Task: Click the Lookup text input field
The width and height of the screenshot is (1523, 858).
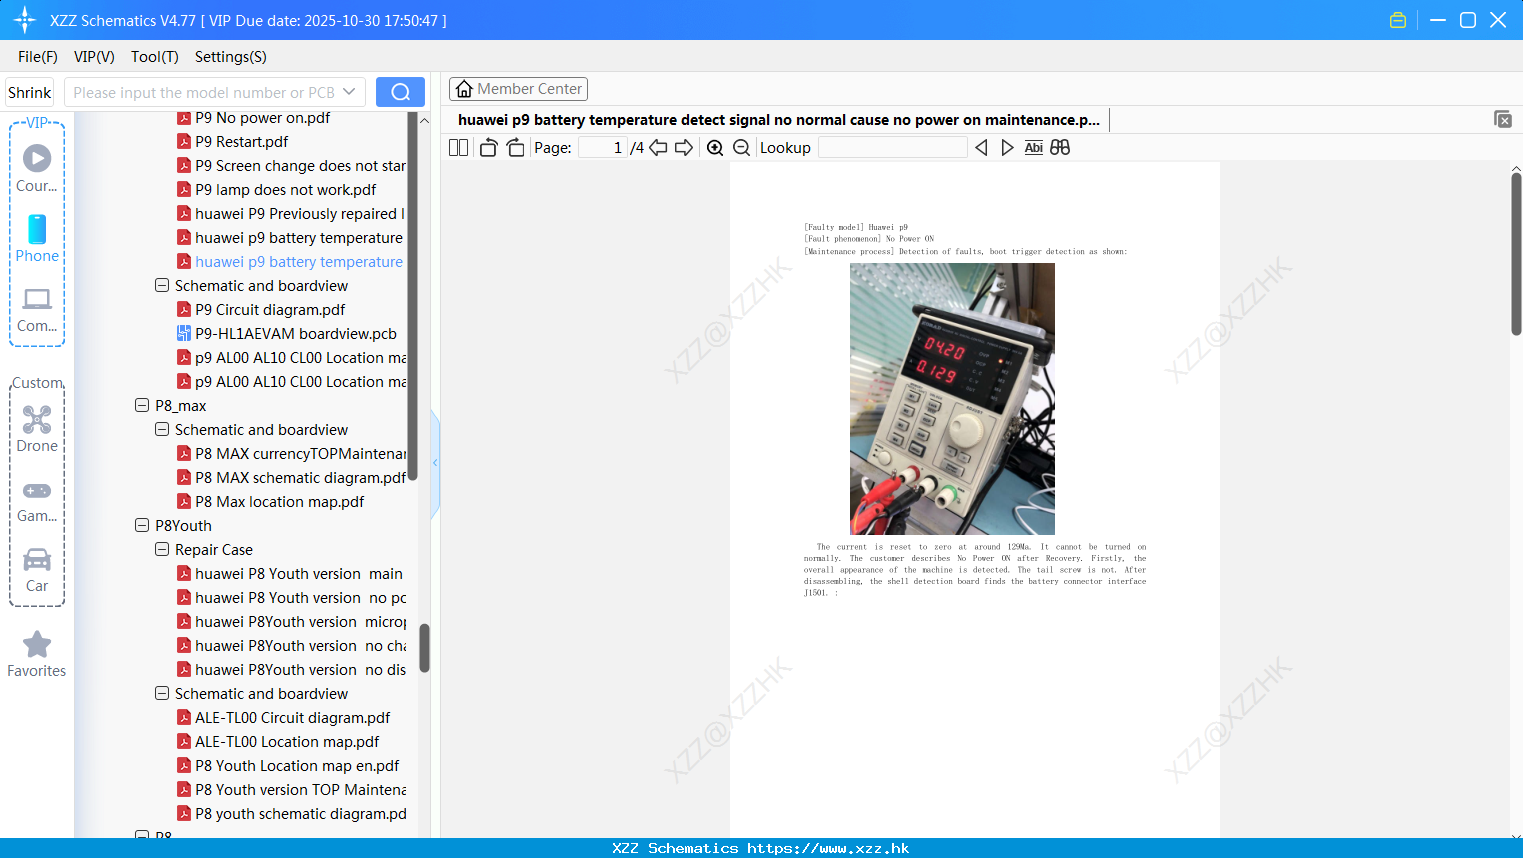Action: coord(892,147)
